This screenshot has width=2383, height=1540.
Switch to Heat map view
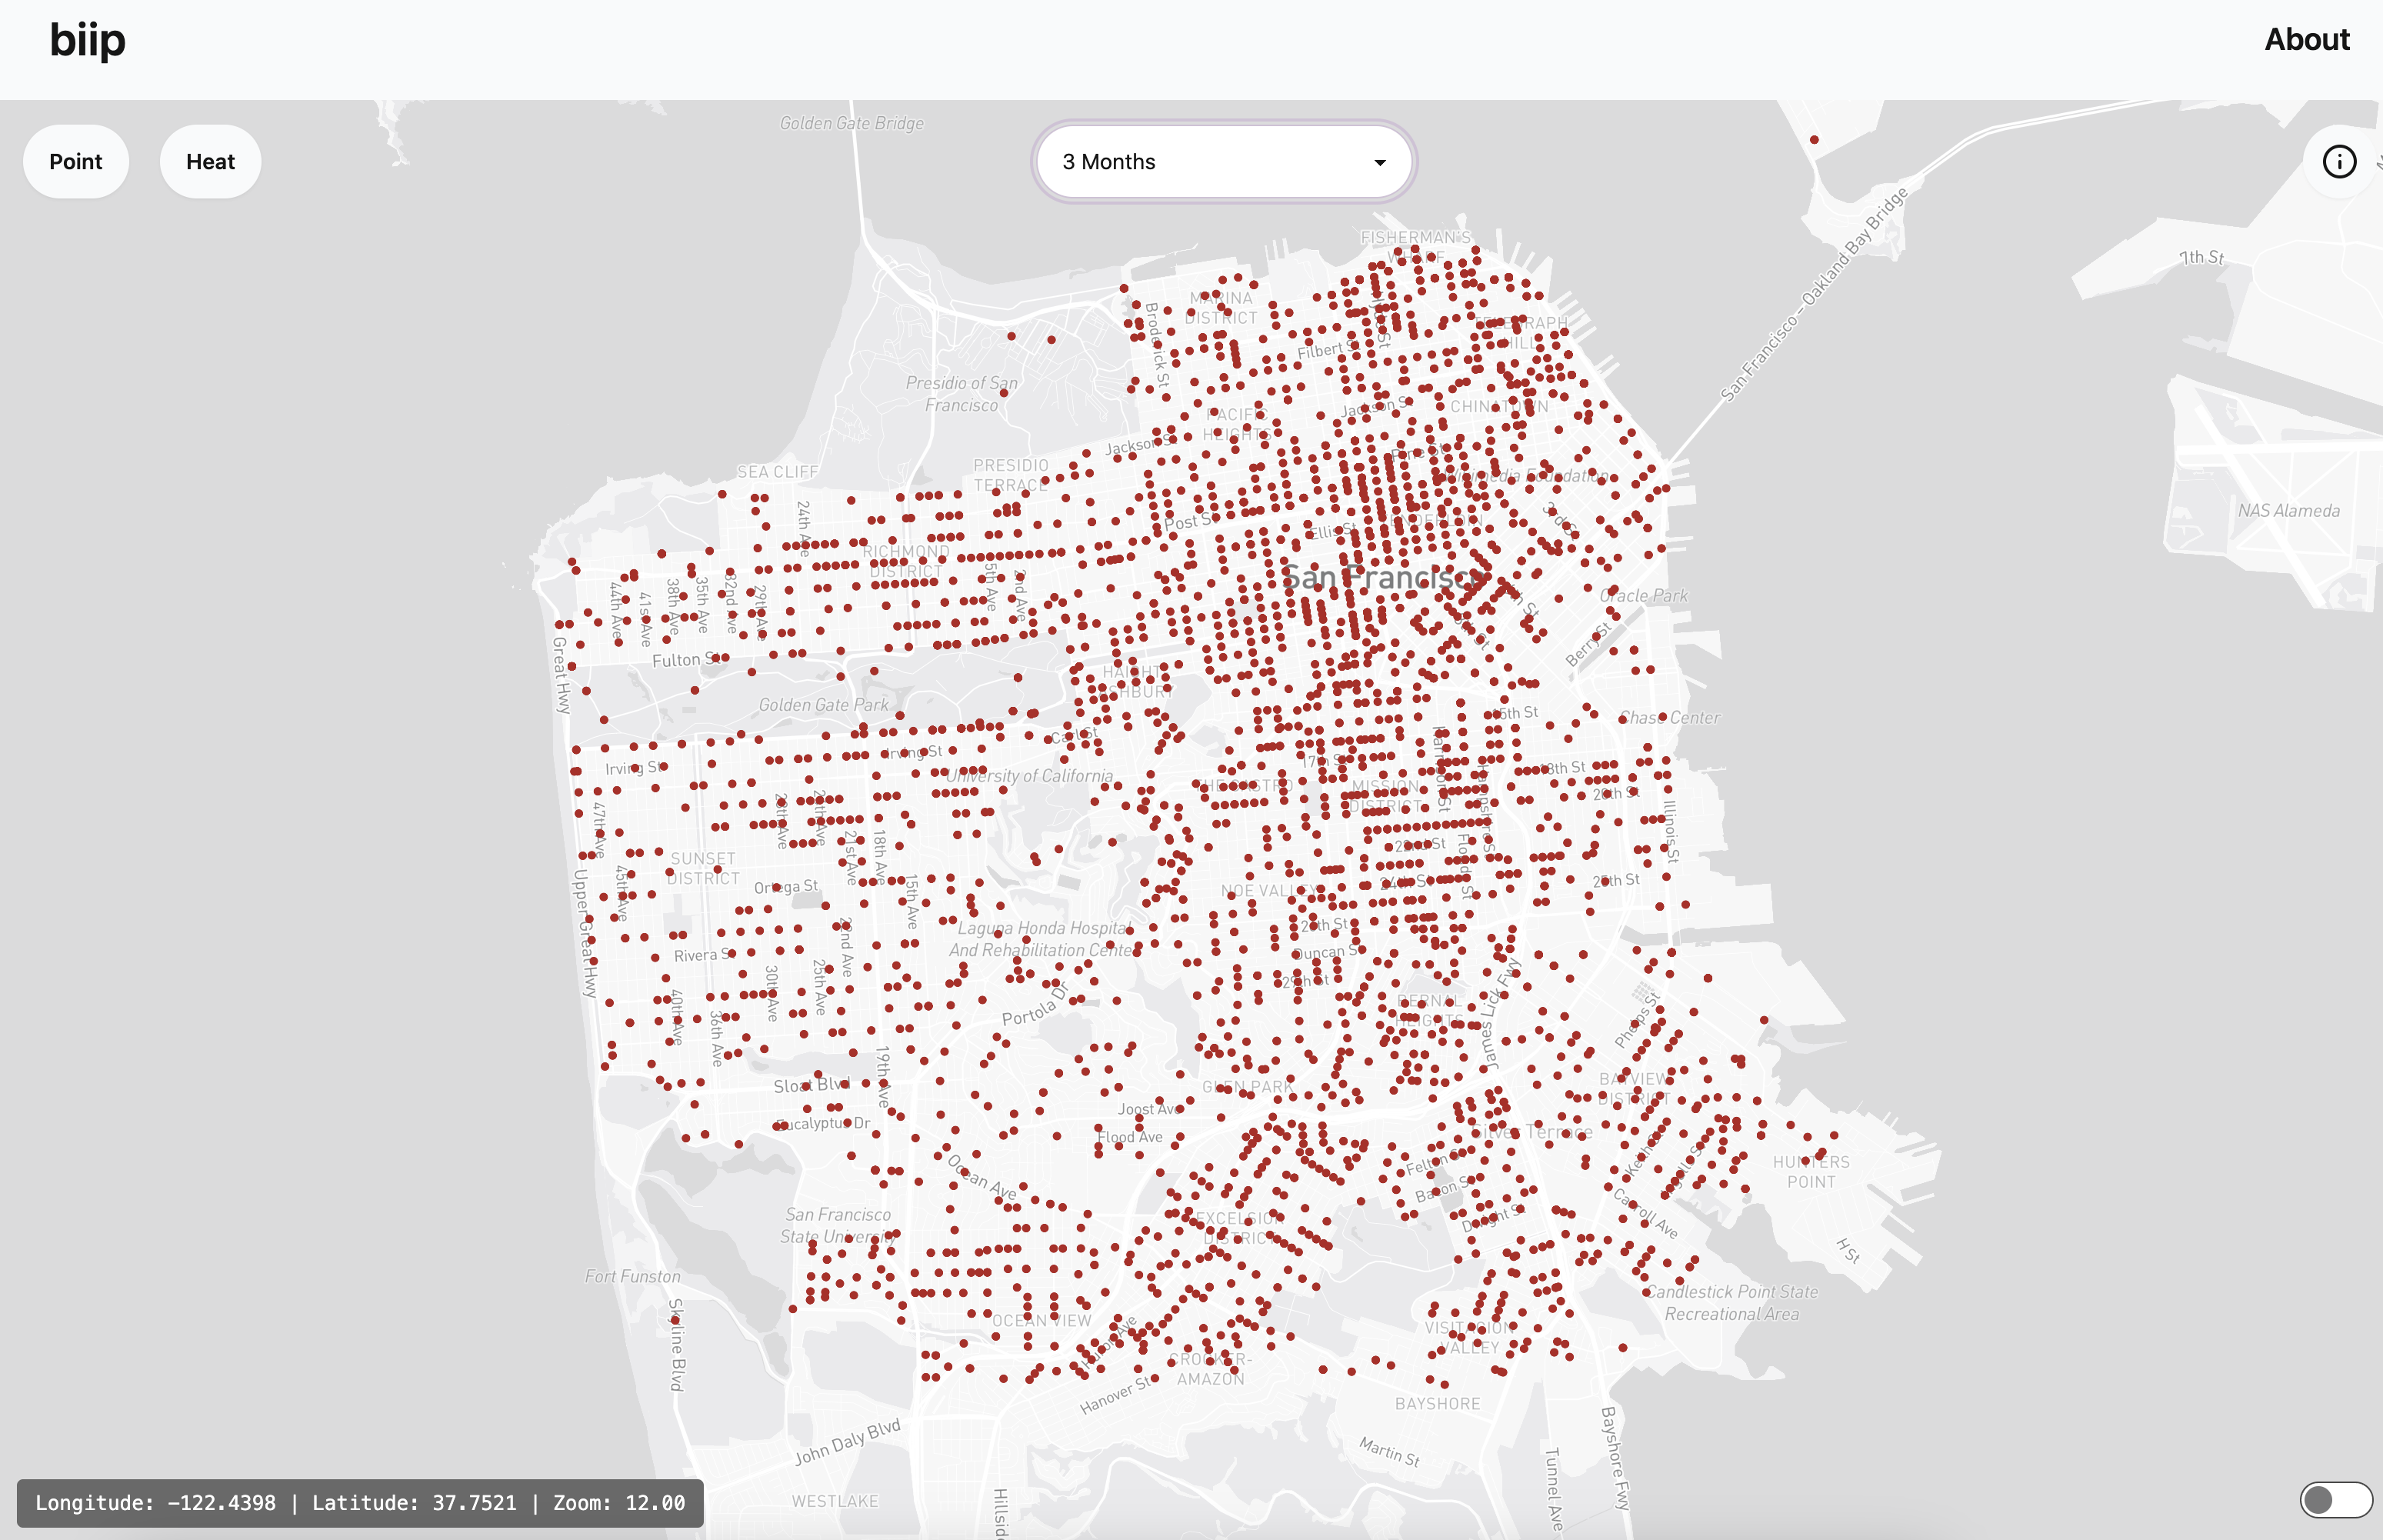210,162
